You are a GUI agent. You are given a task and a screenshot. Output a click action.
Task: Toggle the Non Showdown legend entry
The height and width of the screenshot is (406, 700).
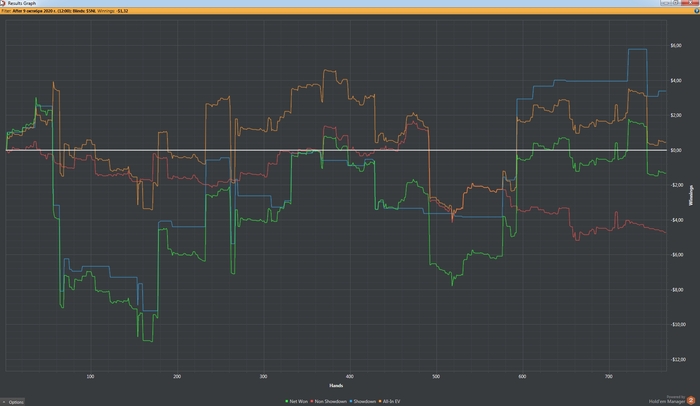pos(329,401)
